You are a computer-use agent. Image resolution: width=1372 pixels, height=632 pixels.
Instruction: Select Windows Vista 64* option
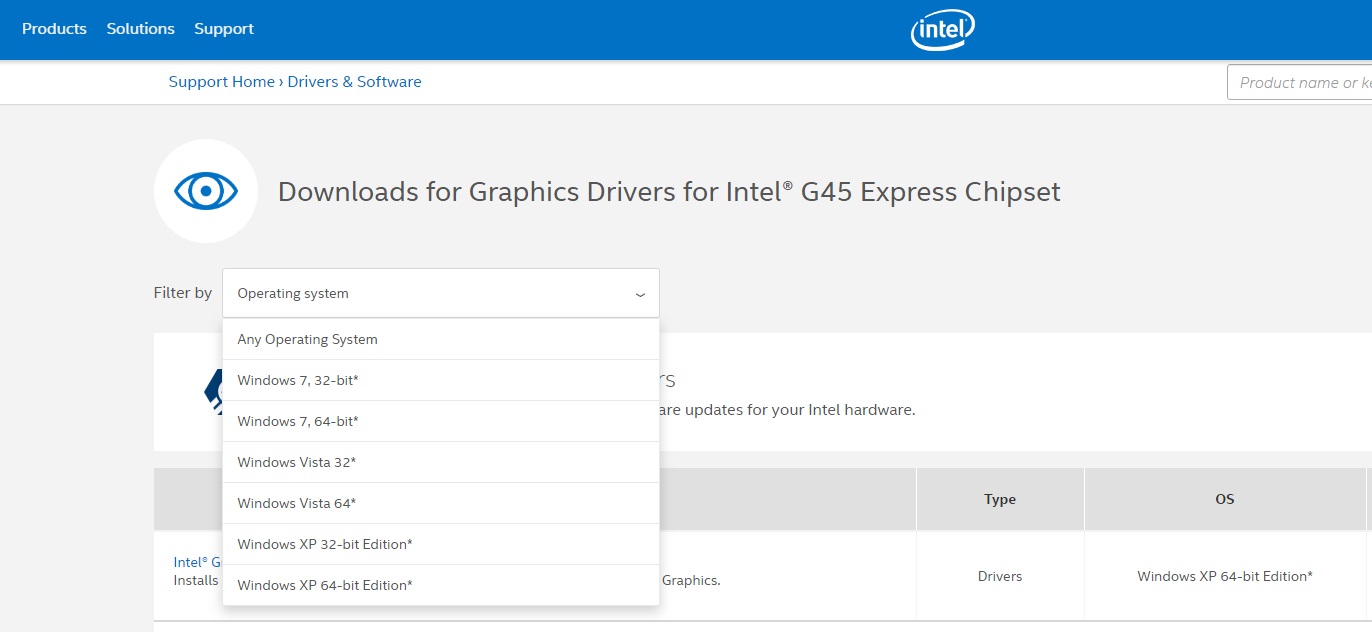[441, 504]
